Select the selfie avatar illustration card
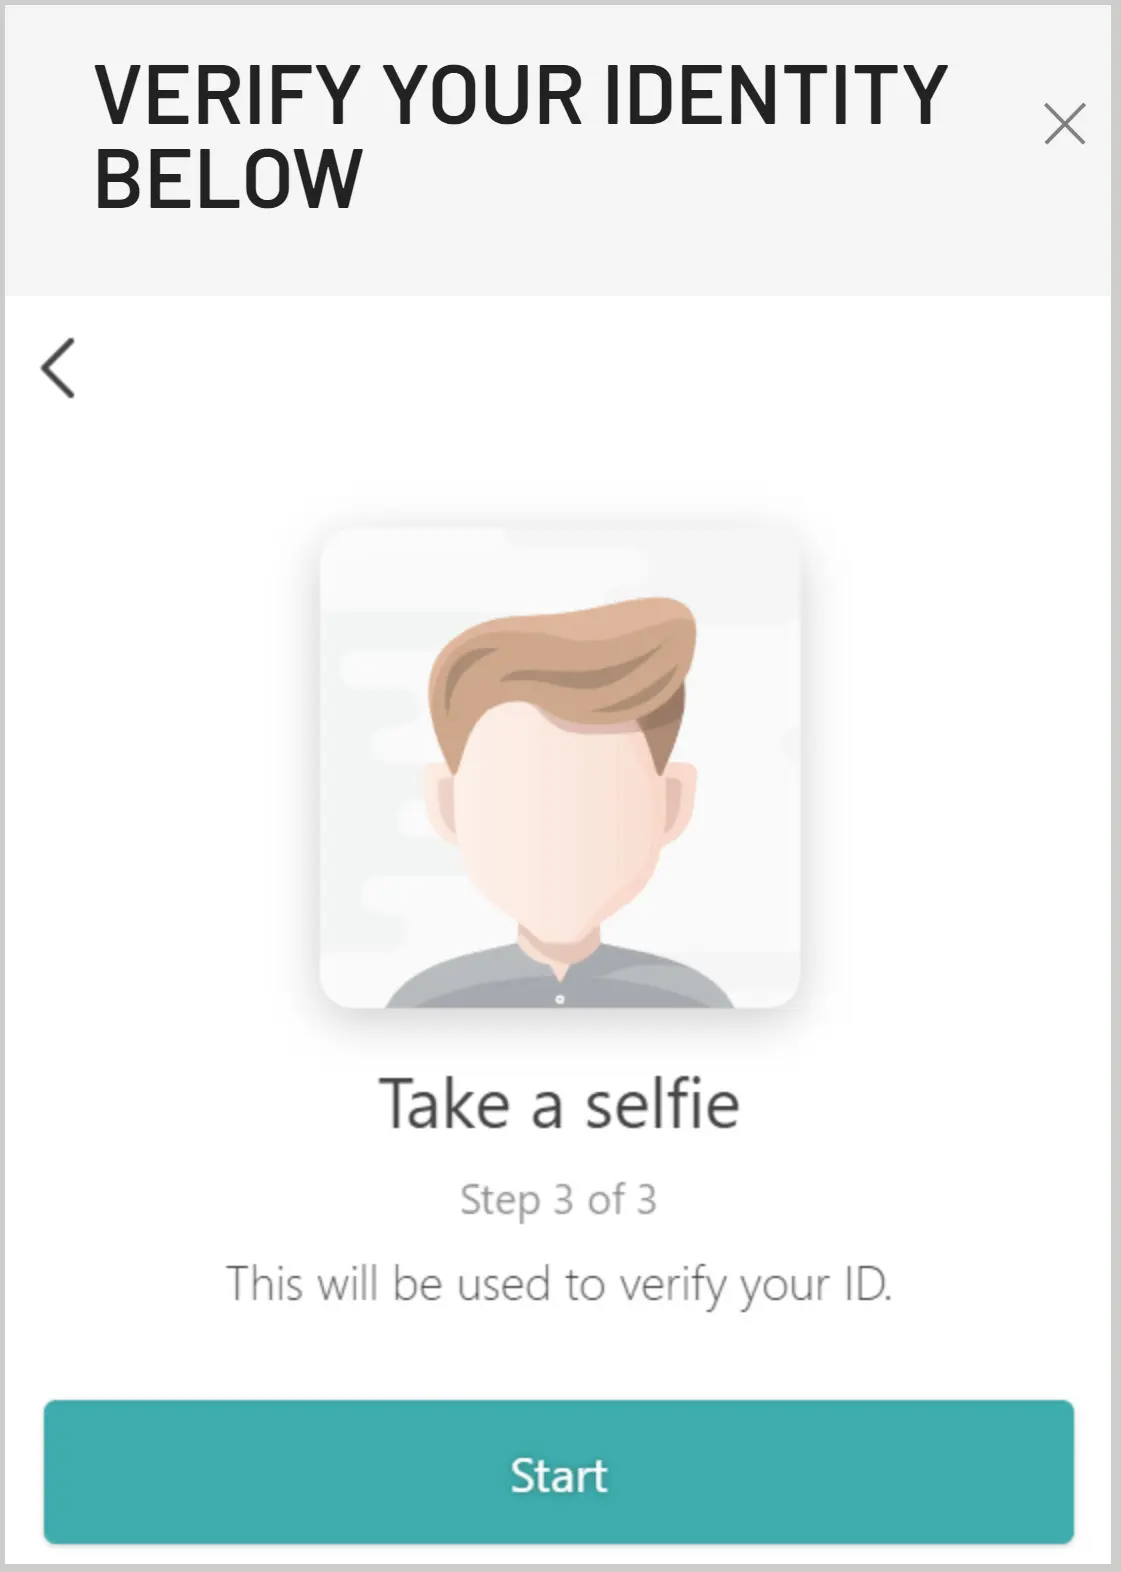 click(x=559, y=767)
